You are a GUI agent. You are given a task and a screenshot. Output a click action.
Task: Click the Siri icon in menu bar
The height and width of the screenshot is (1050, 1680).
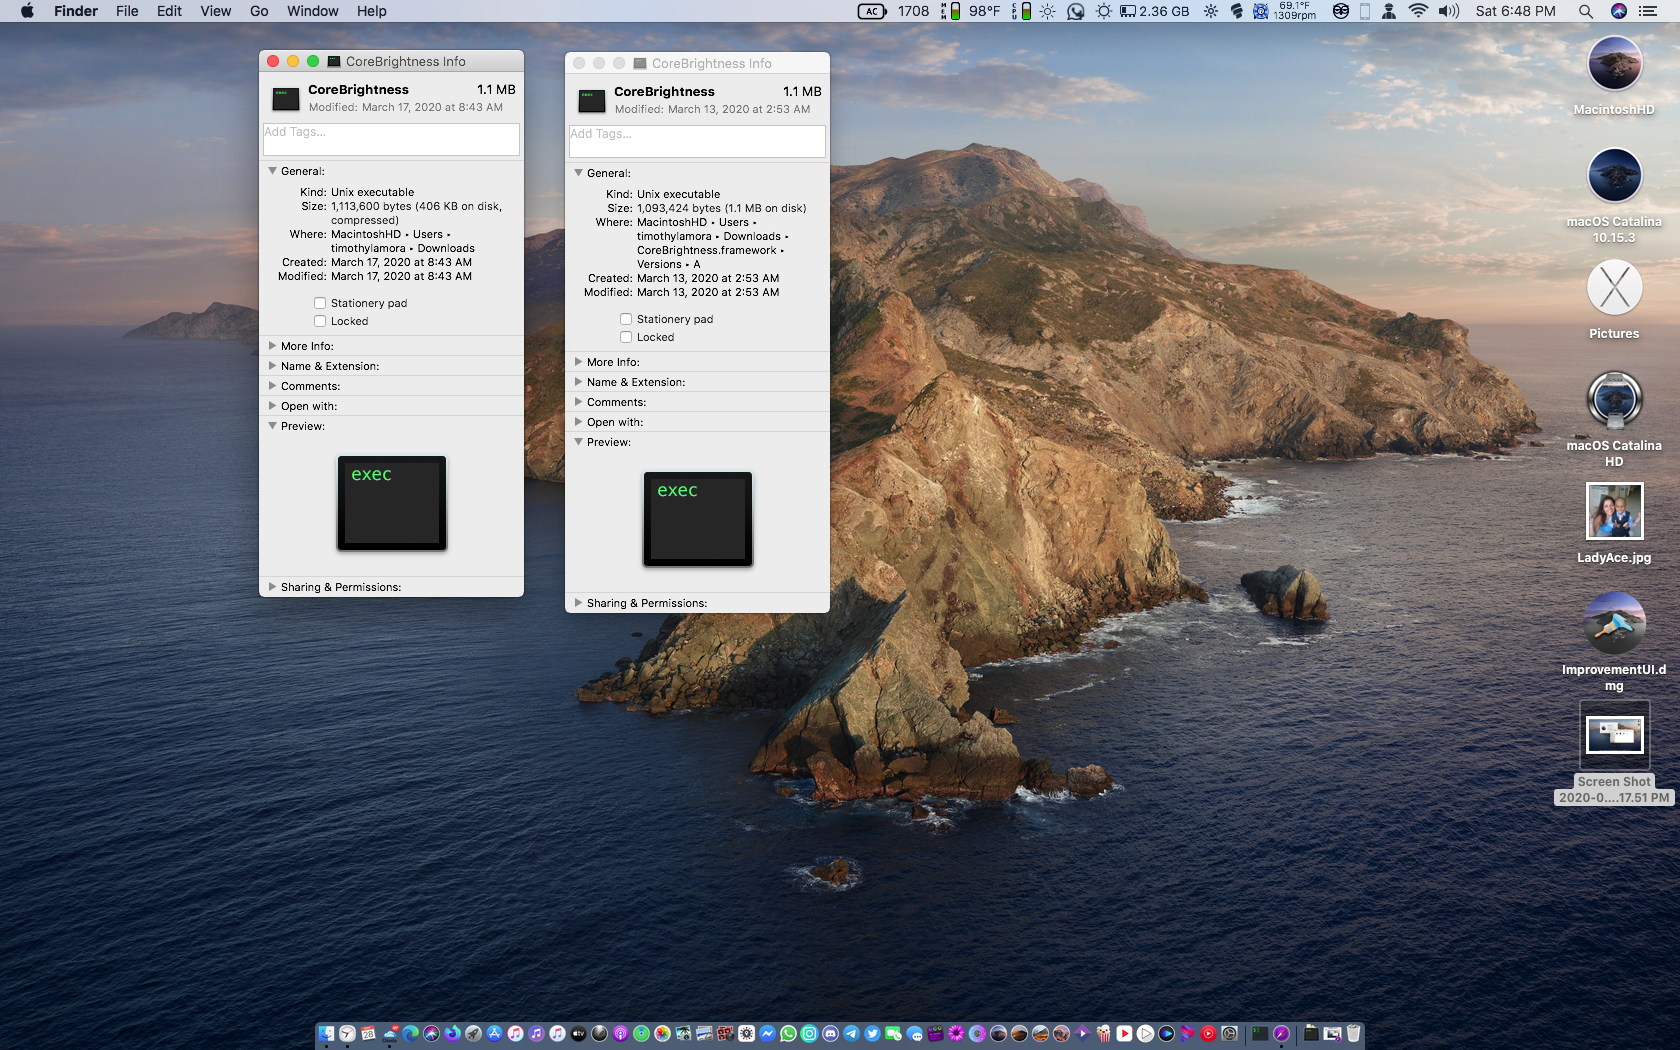point(1618,11)
